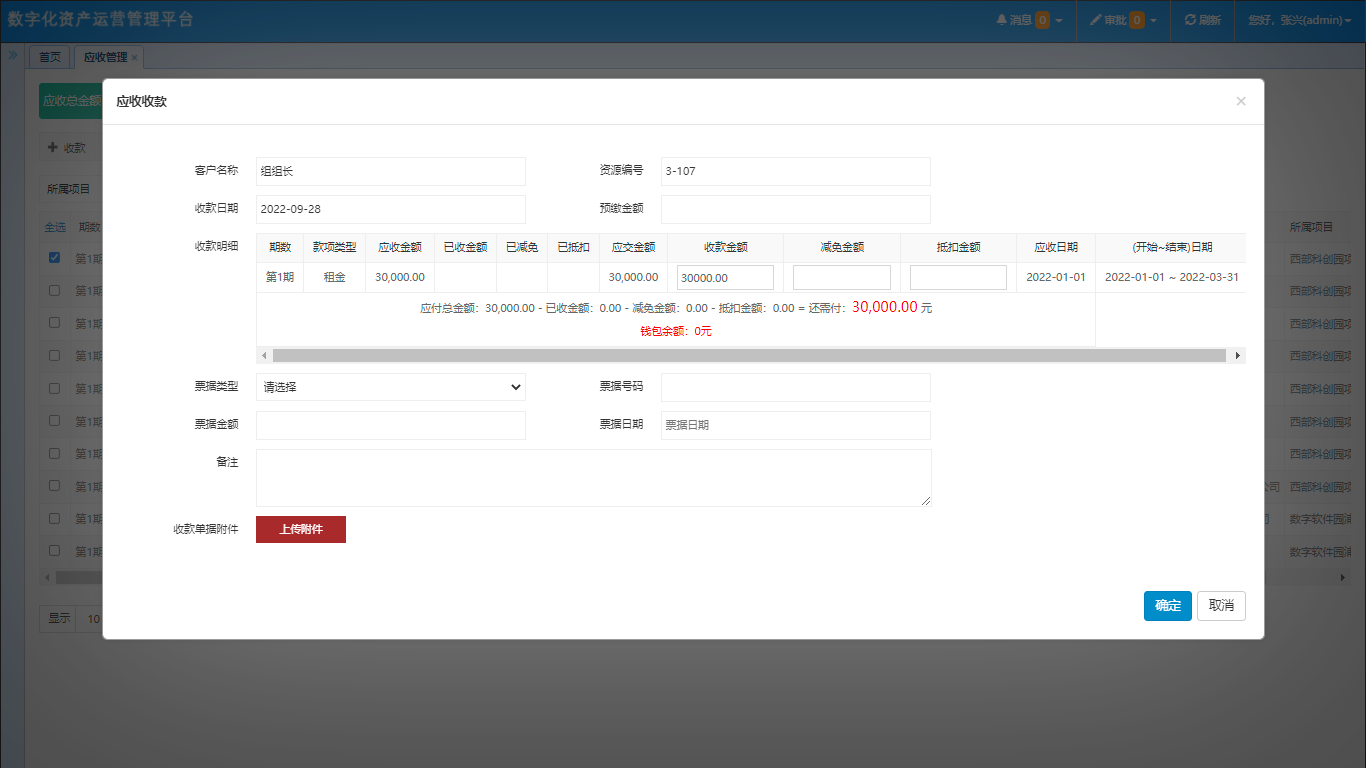Click the 已抵扣 column header
The image size is (1366, 768).
[573, 247]
